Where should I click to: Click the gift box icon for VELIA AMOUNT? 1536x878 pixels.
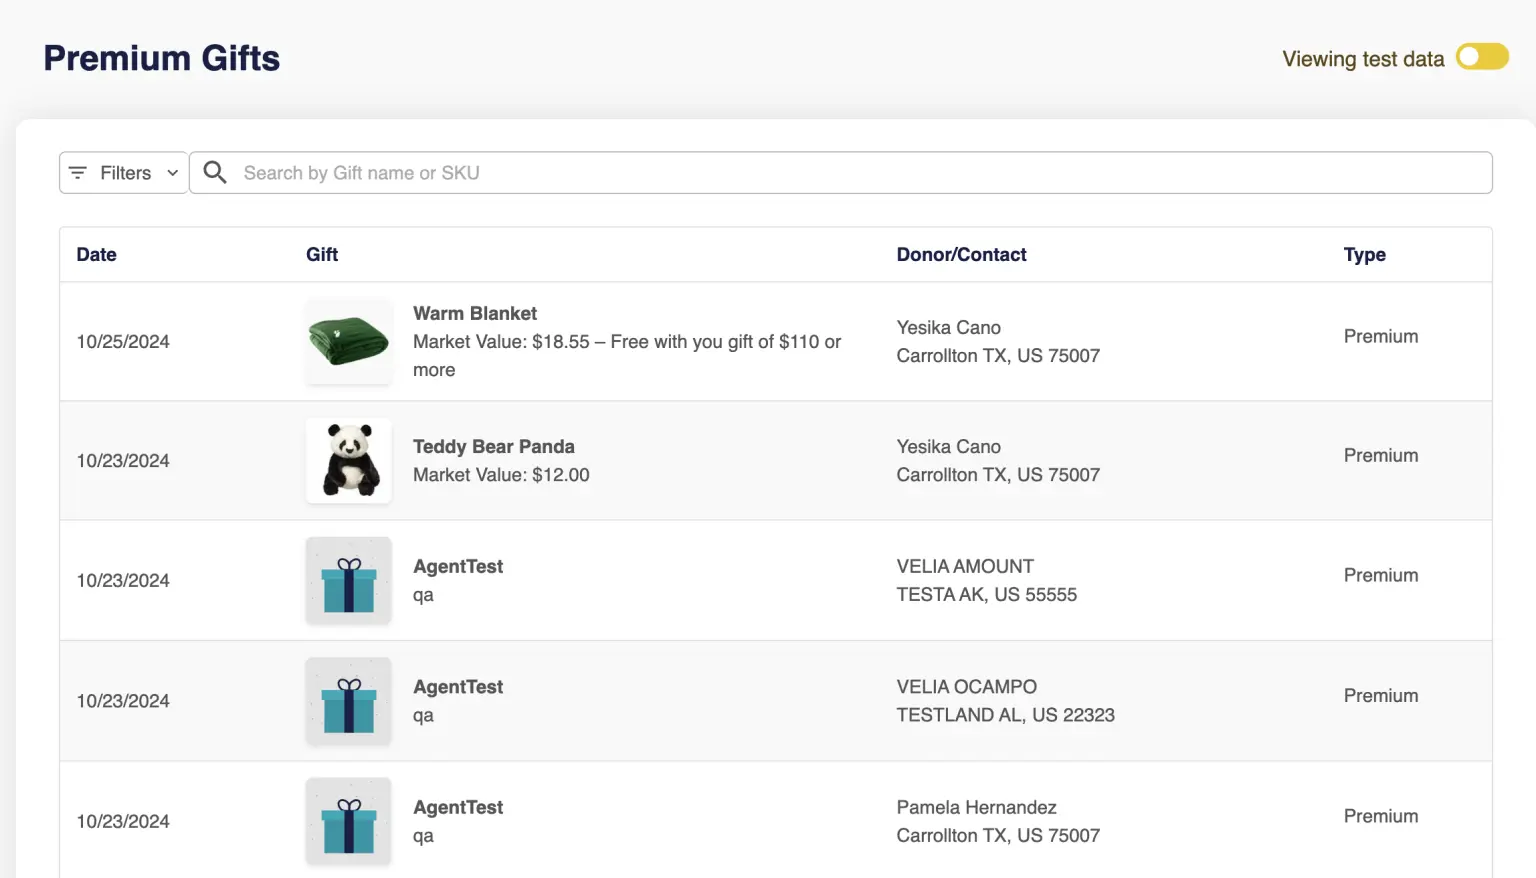[x=348, y=580]
